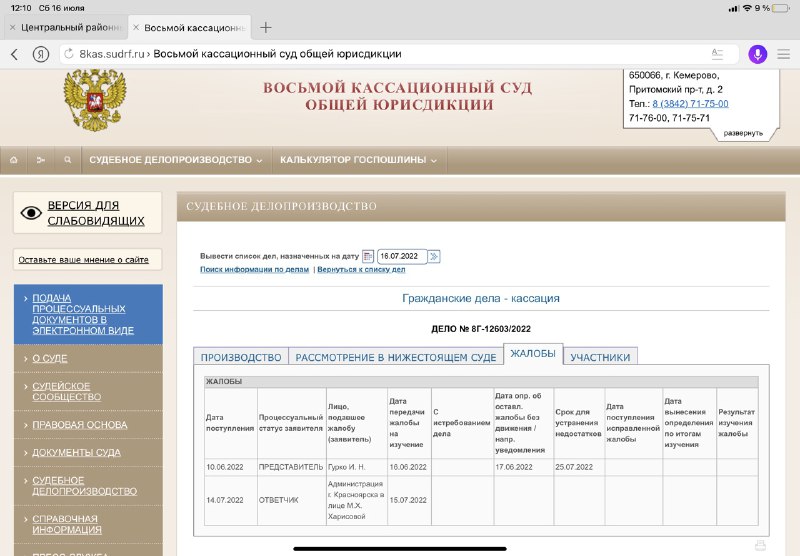The width and height of the screenshot is (800, 556).
Task: Submit date with double arrow button
Action: [x=434, y=256]
